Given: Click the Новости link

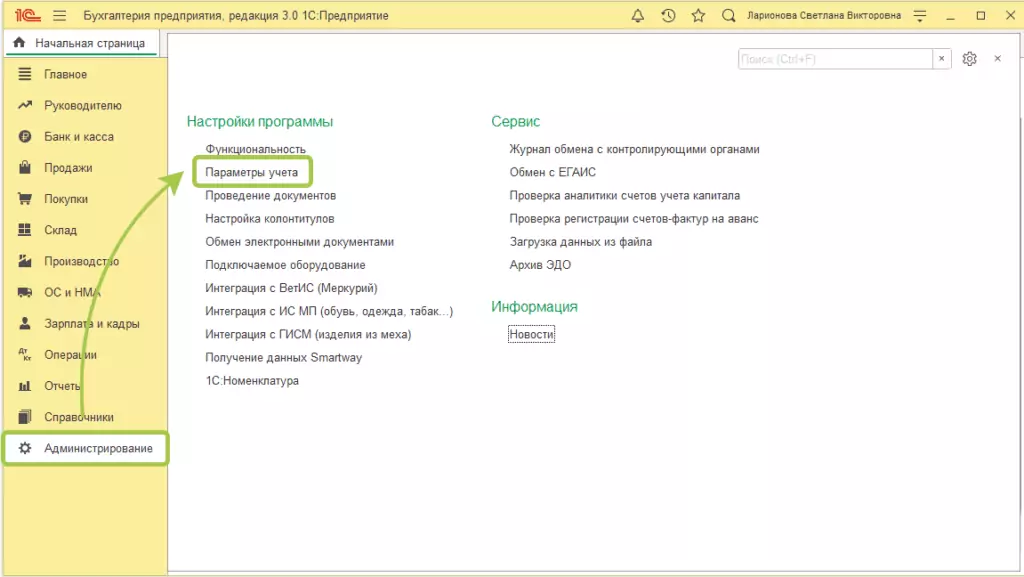Looking at the screenshot, I should pyautogui.click(x=531, y=335).
